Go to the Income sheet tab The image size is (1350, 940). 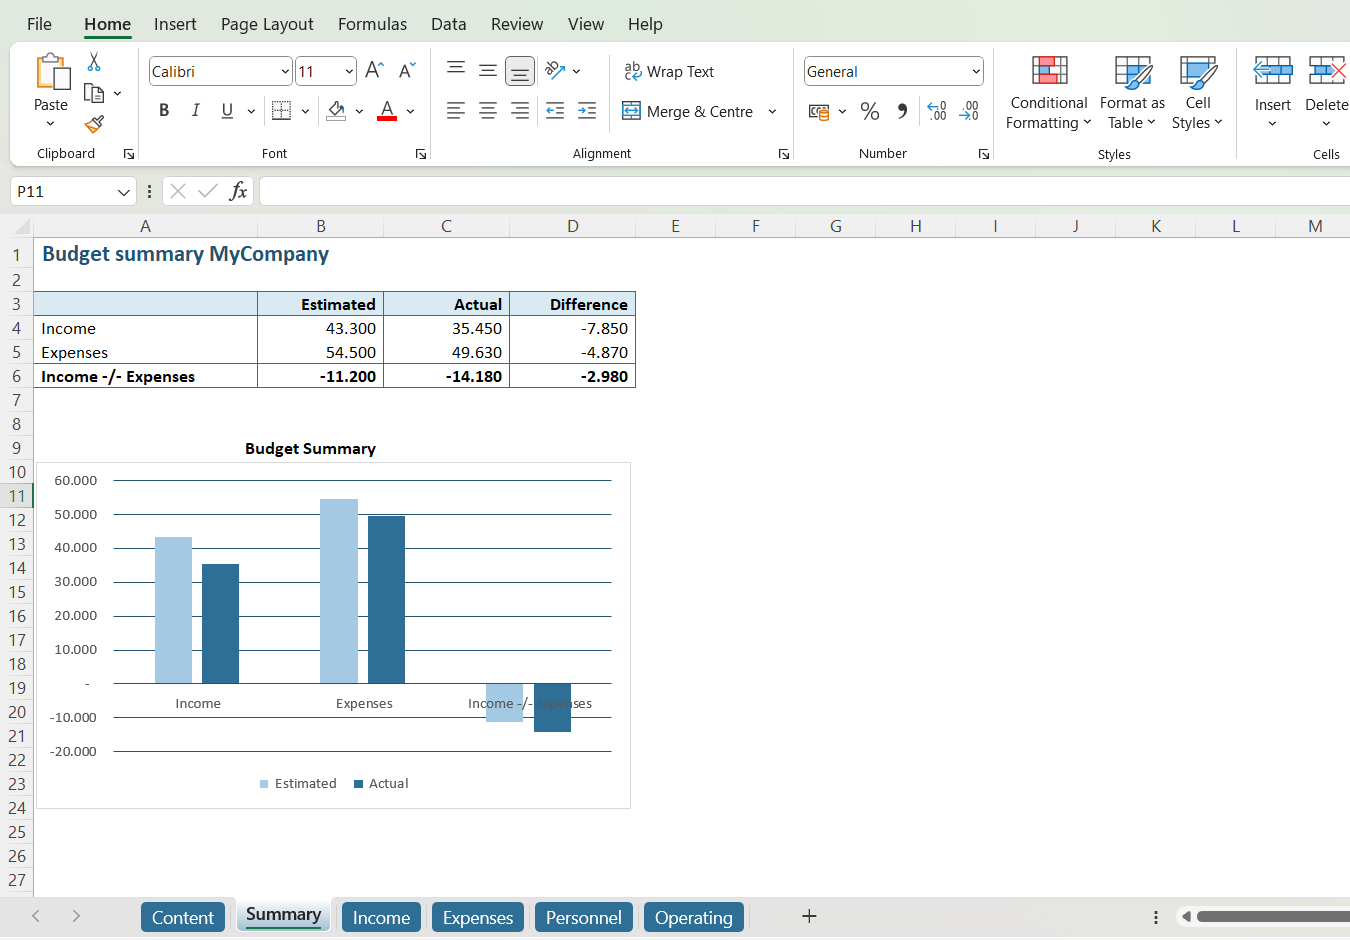click(x=381, y=917)
